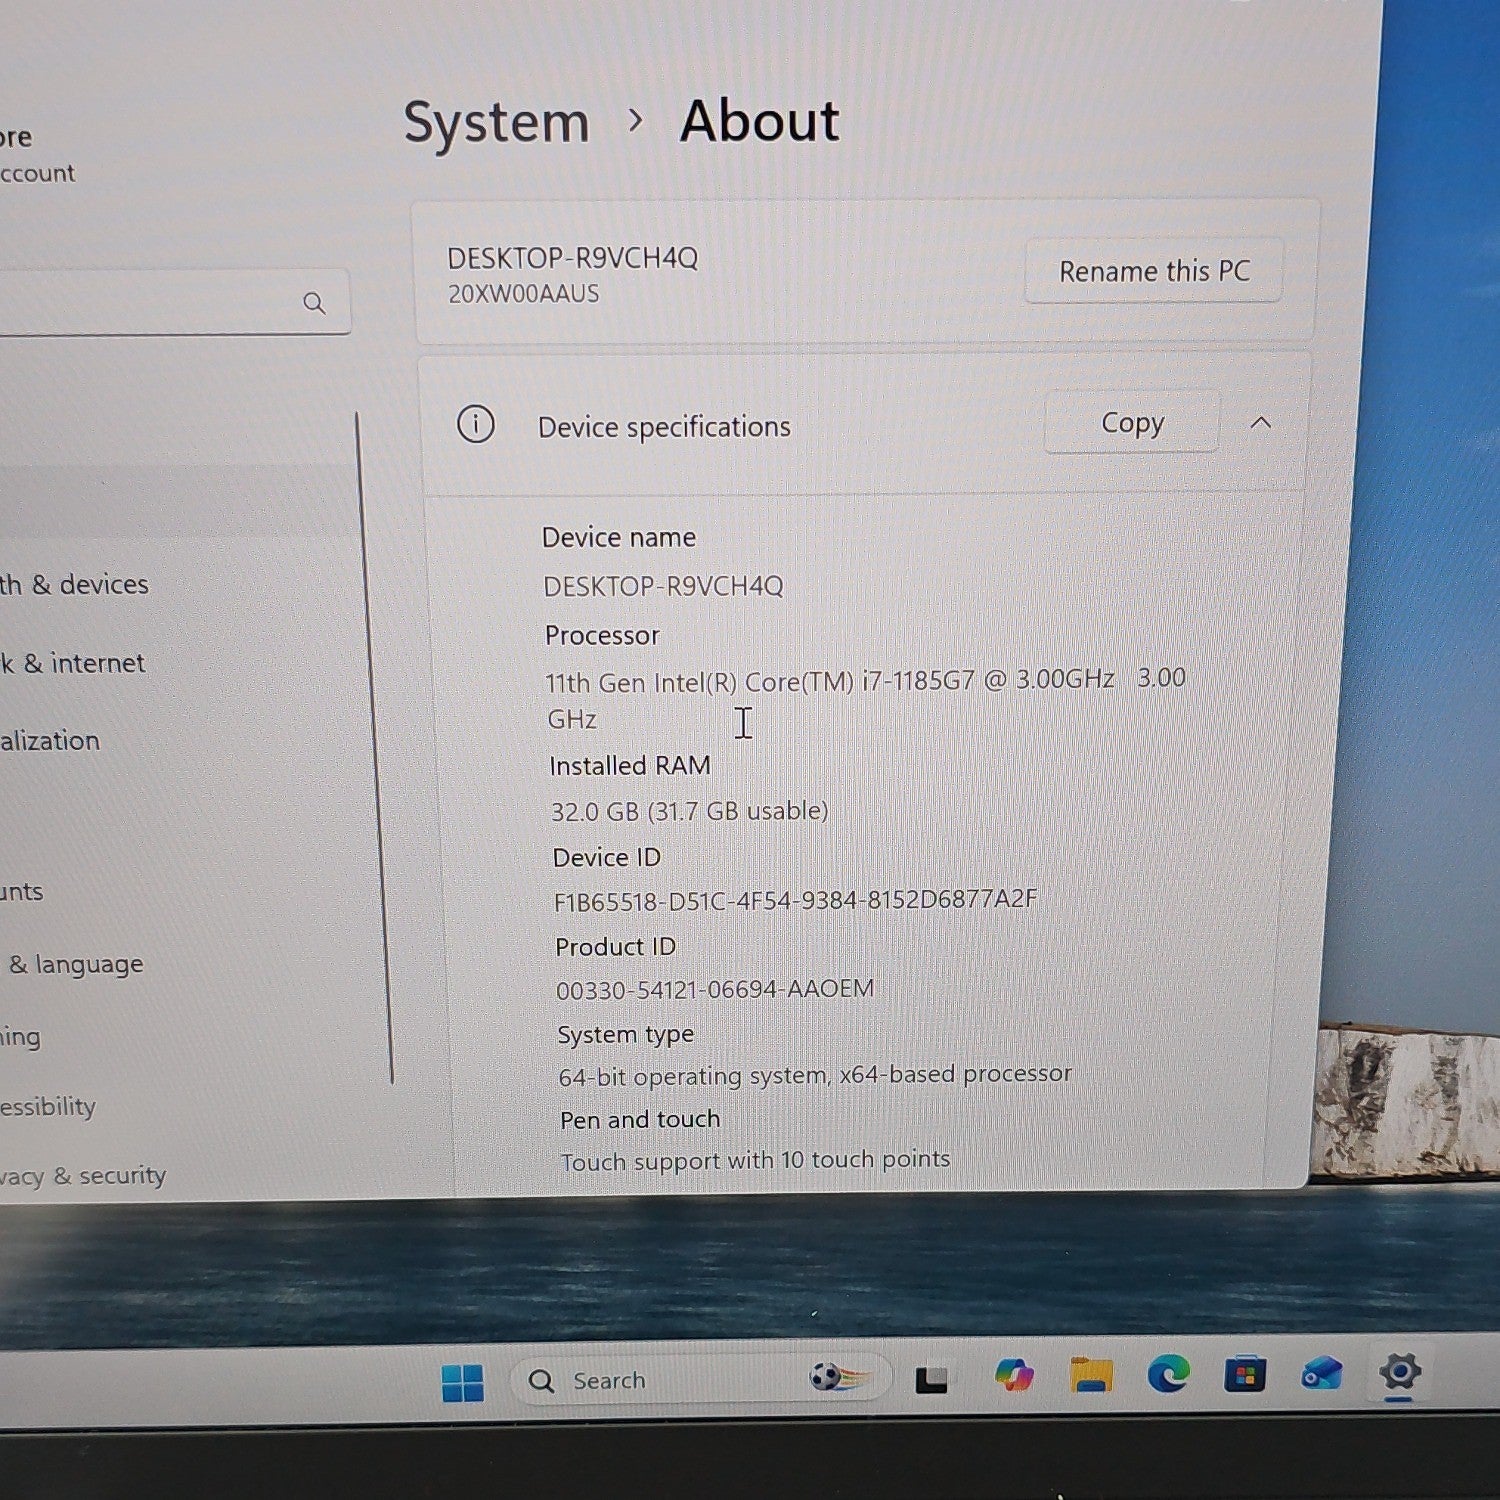The width and height of the screenshot is (1500, 1500).
Task: Copy the device specifications
Action: click(1132, 422)
